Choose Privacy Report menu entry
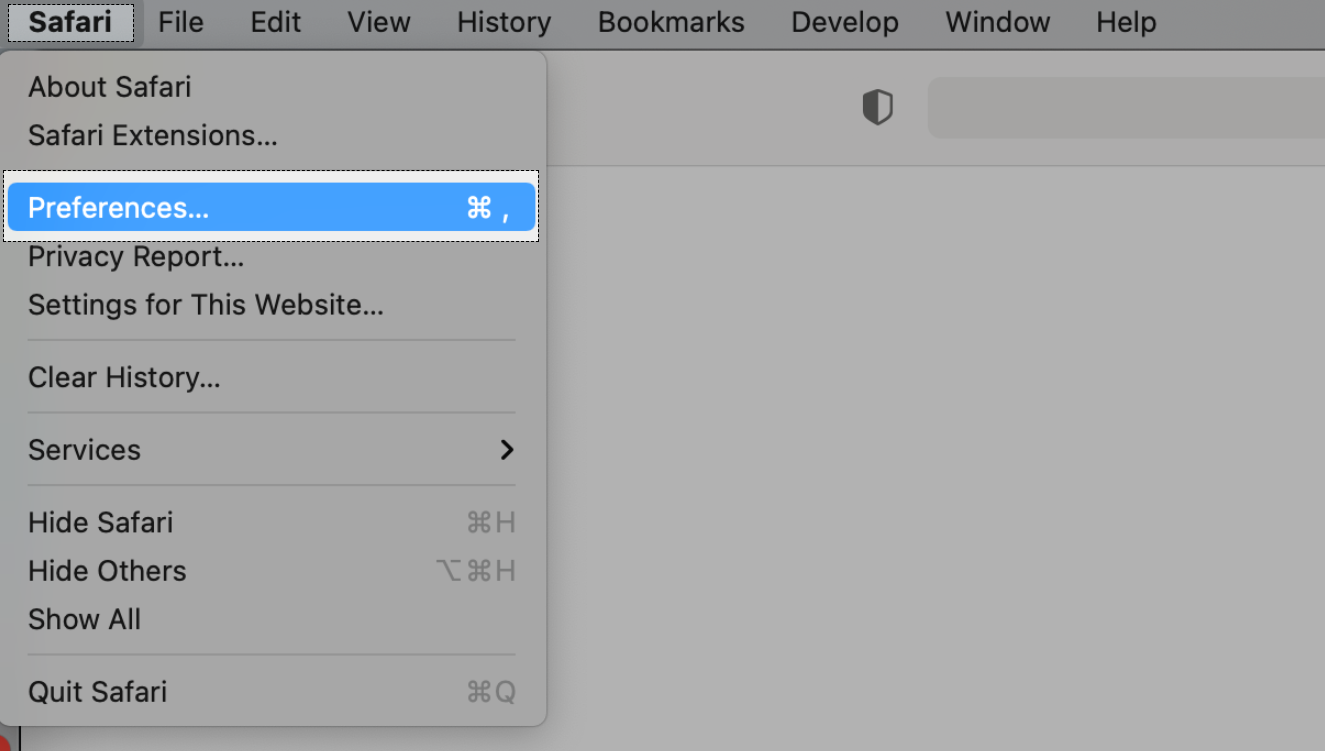Viewport: 1325px width, 751px height. (272, 257)
